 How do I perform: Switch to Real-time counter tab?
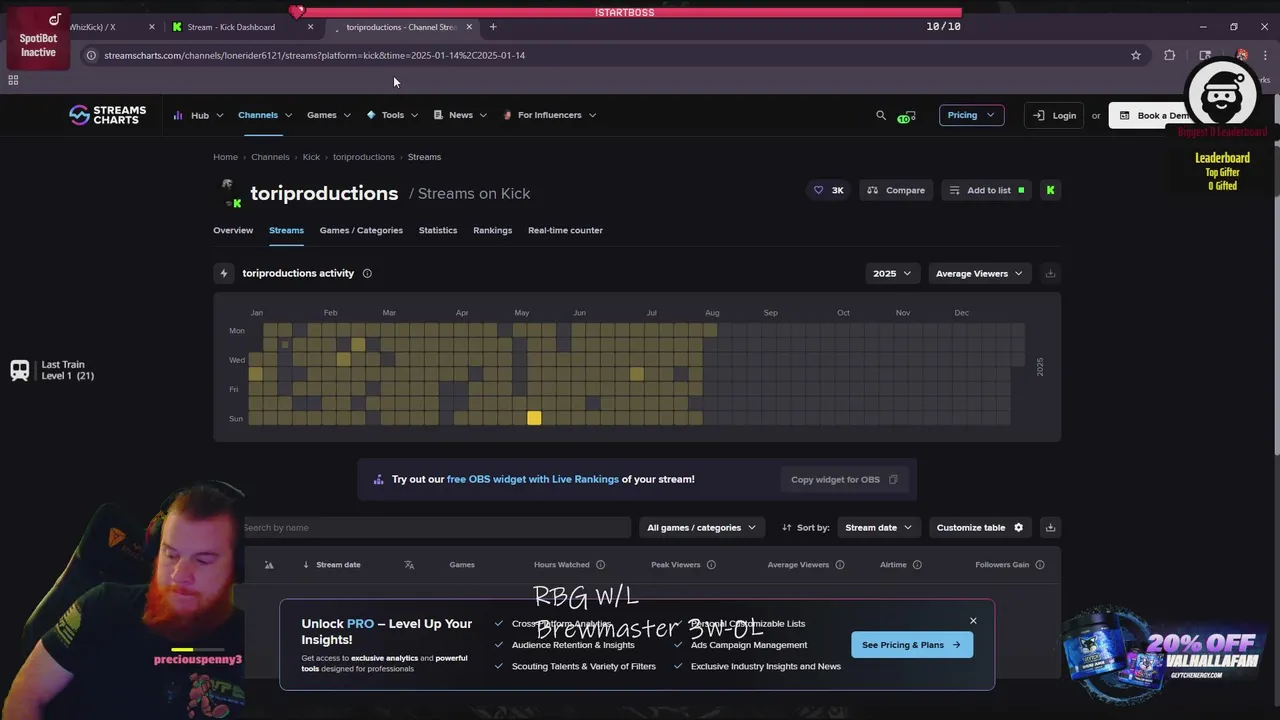pyautogui.click(x=565, y=230)
